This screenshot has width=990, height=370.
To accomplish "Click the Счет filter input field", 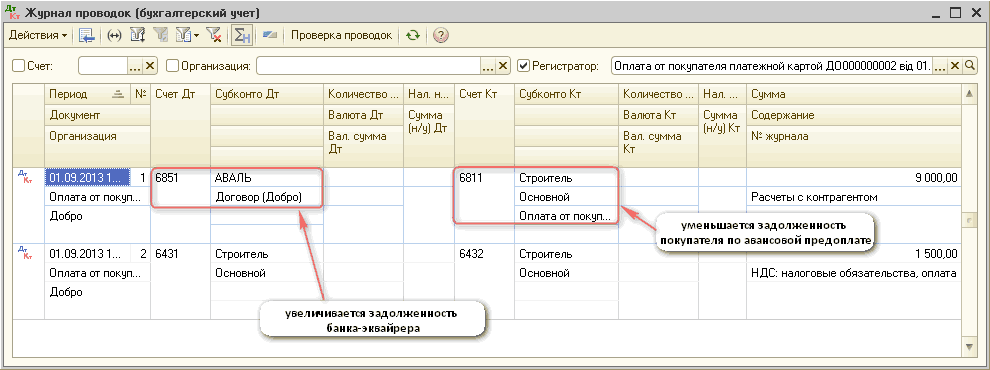I will click(104, 66).
